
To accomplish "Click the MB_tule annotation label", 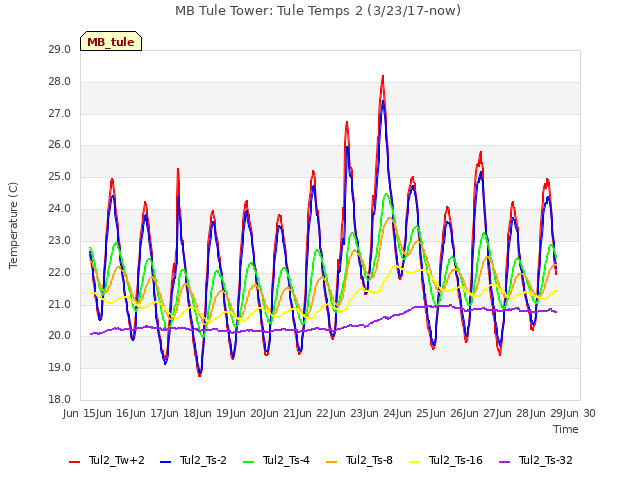I will pyautogui.click(x=111, y=41).
